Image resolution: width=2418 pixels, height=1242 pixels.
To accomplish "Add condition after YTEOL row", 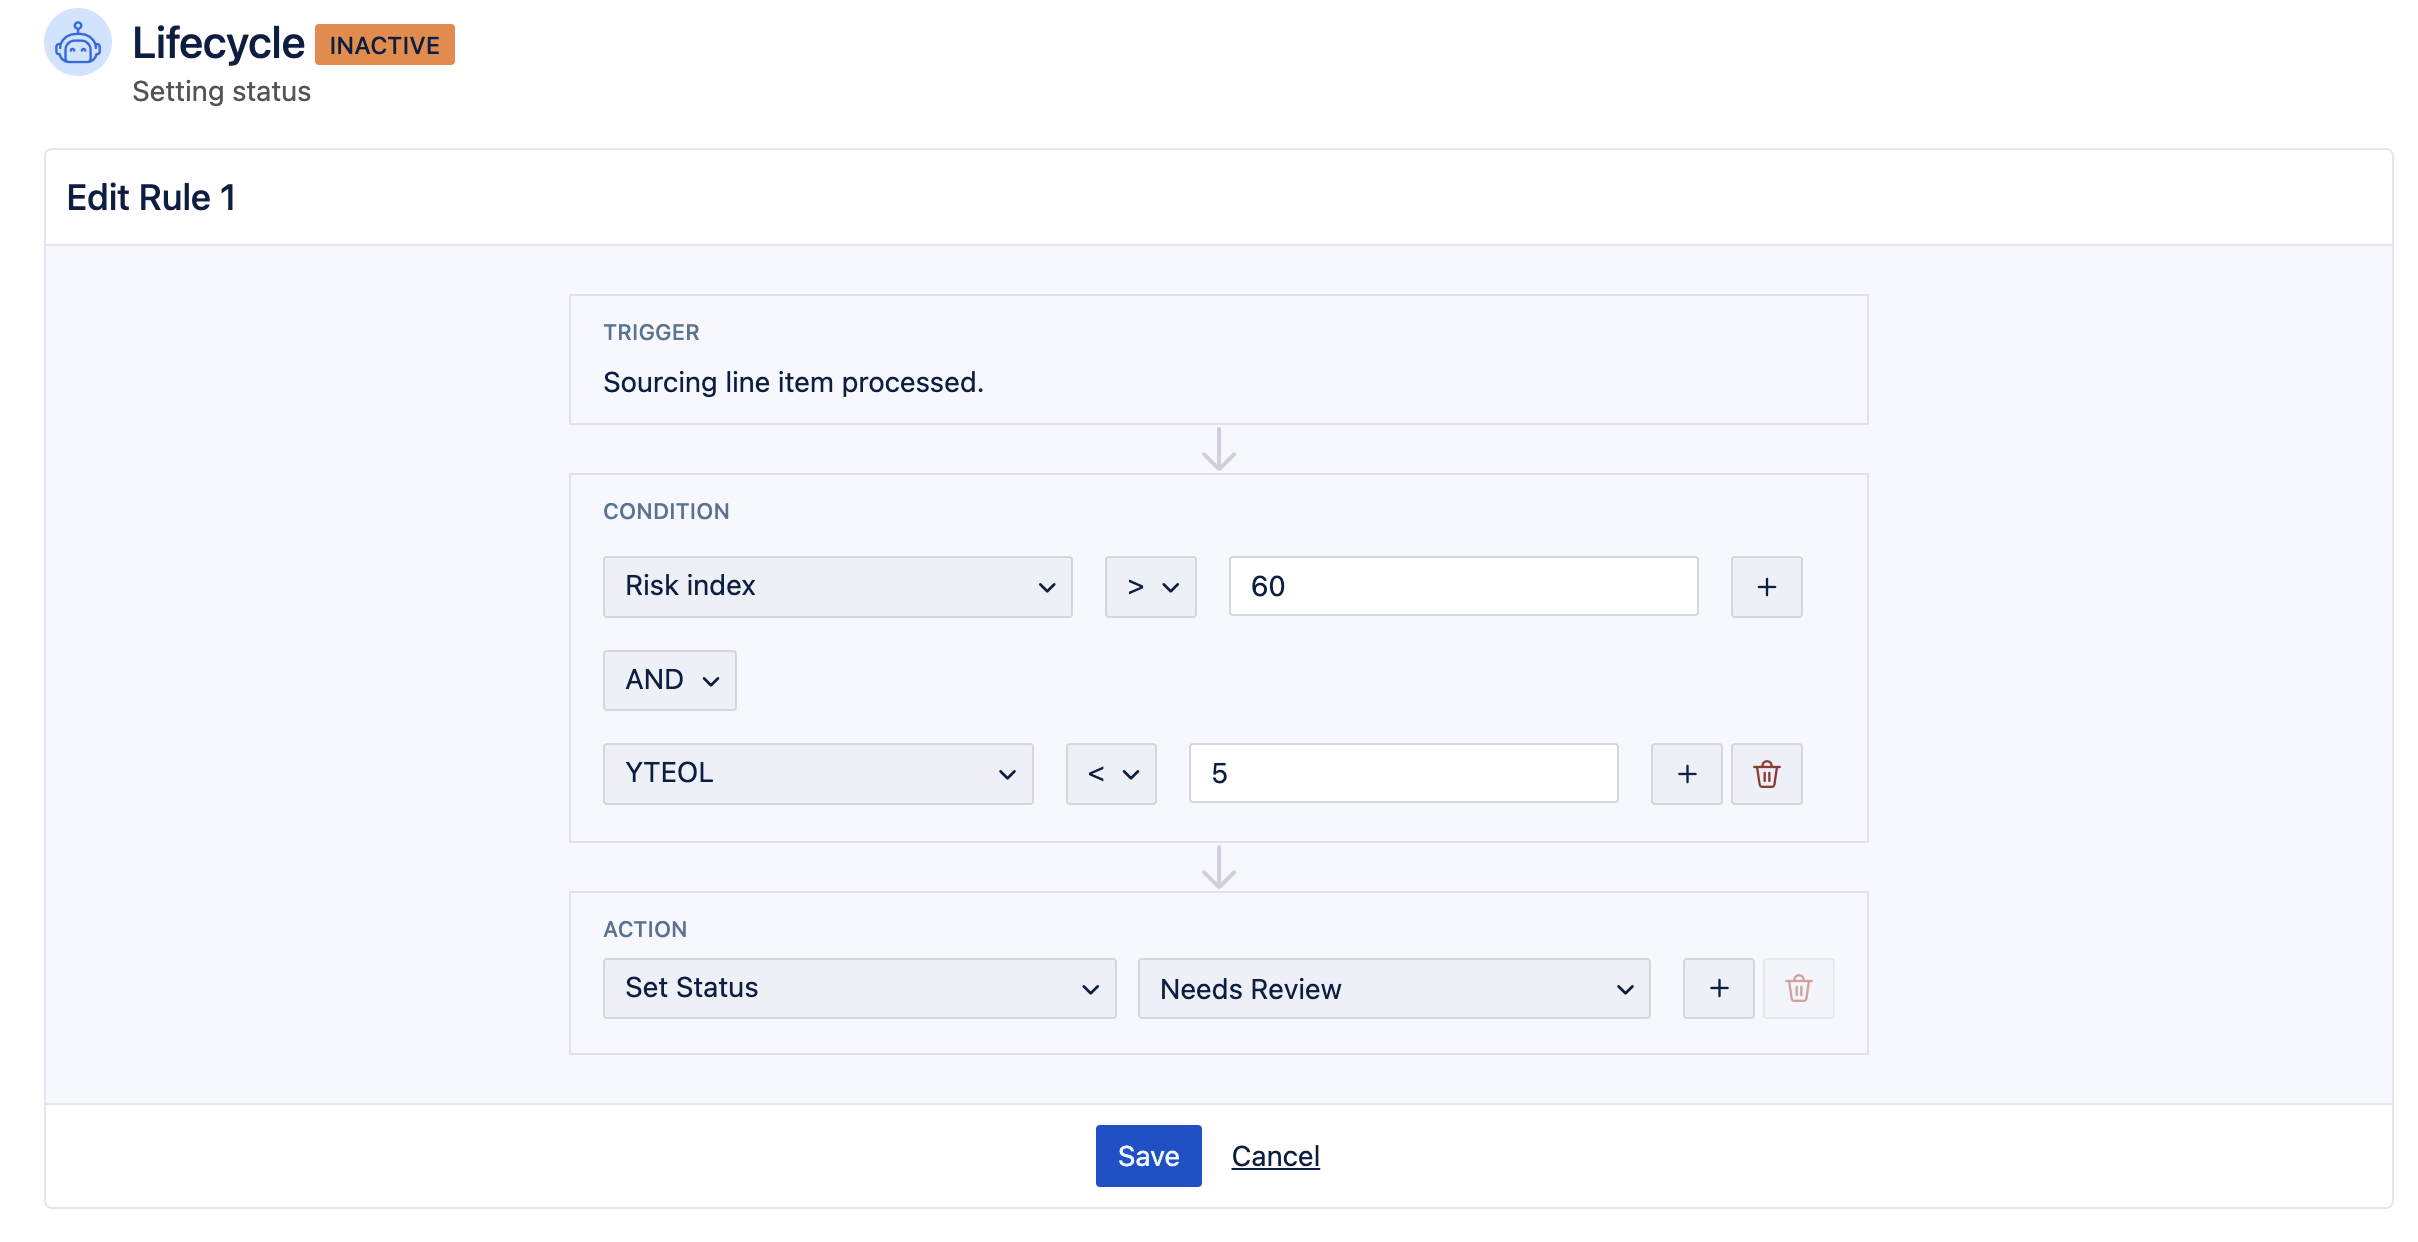I will [x=1686, y=774].
